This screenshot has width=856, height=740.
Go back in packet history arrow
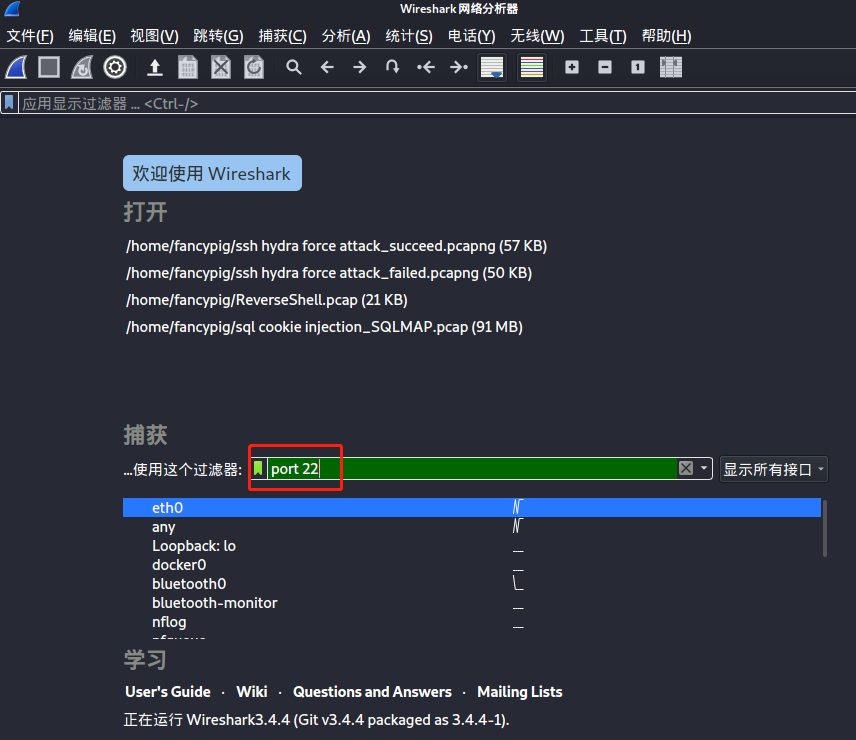coord(327,68)
